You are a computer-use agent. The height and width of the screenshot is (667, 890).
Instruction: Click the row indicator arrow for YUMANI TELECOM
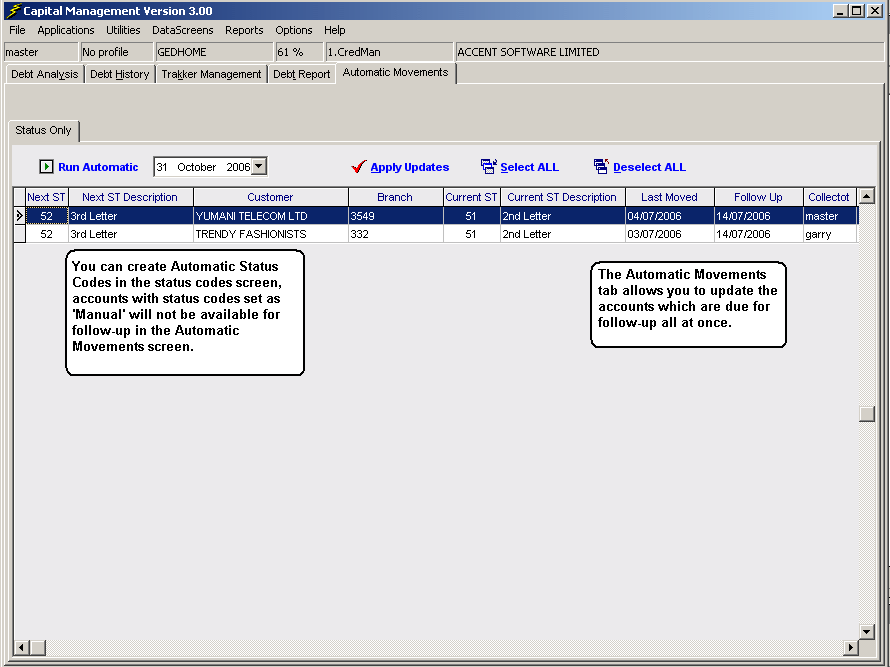[x=19, y=216]
